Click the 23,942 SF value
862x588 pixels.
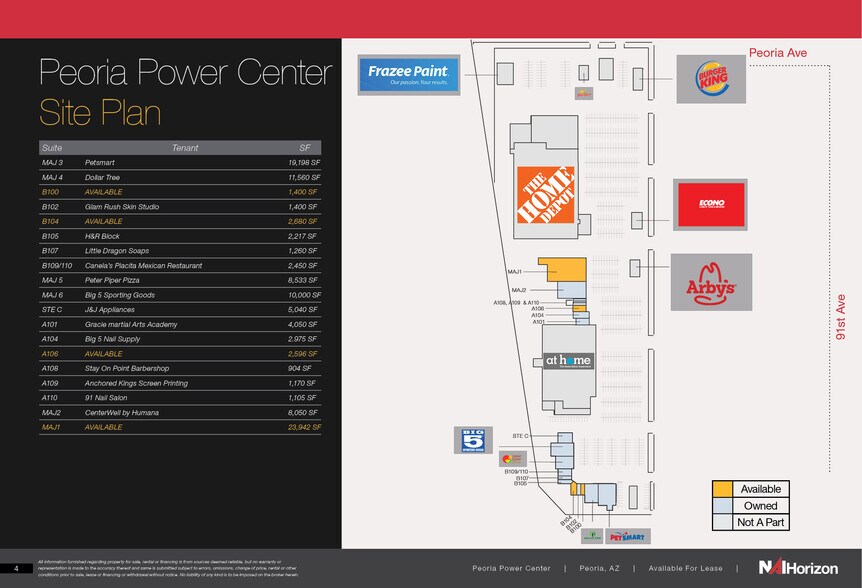(305, 427)
